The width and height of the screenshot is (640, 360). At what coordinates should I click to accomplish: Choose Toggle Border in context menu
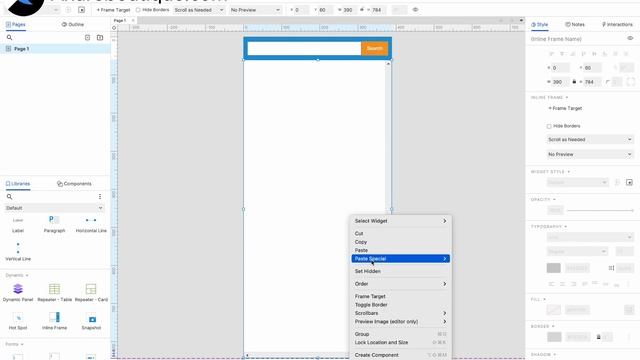(x=400, y=305)
